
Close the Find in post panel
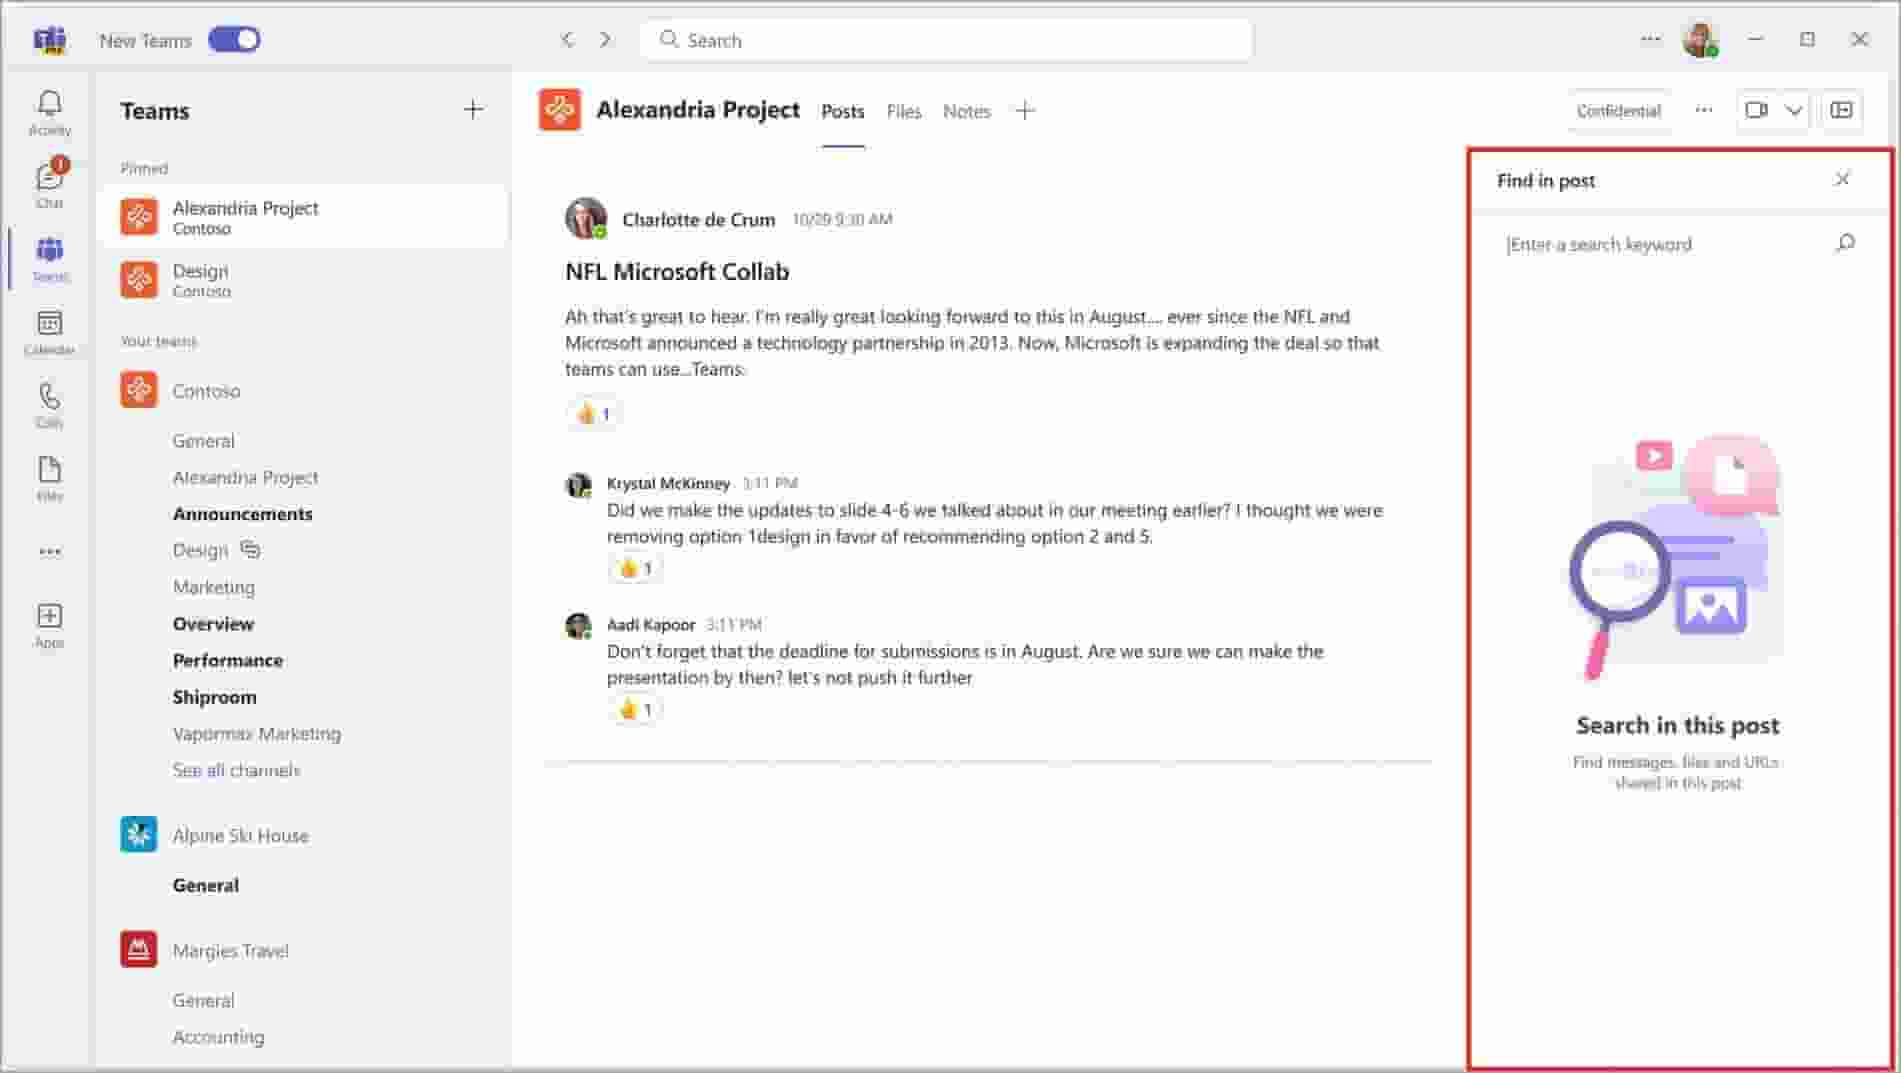click(1842, 180)
